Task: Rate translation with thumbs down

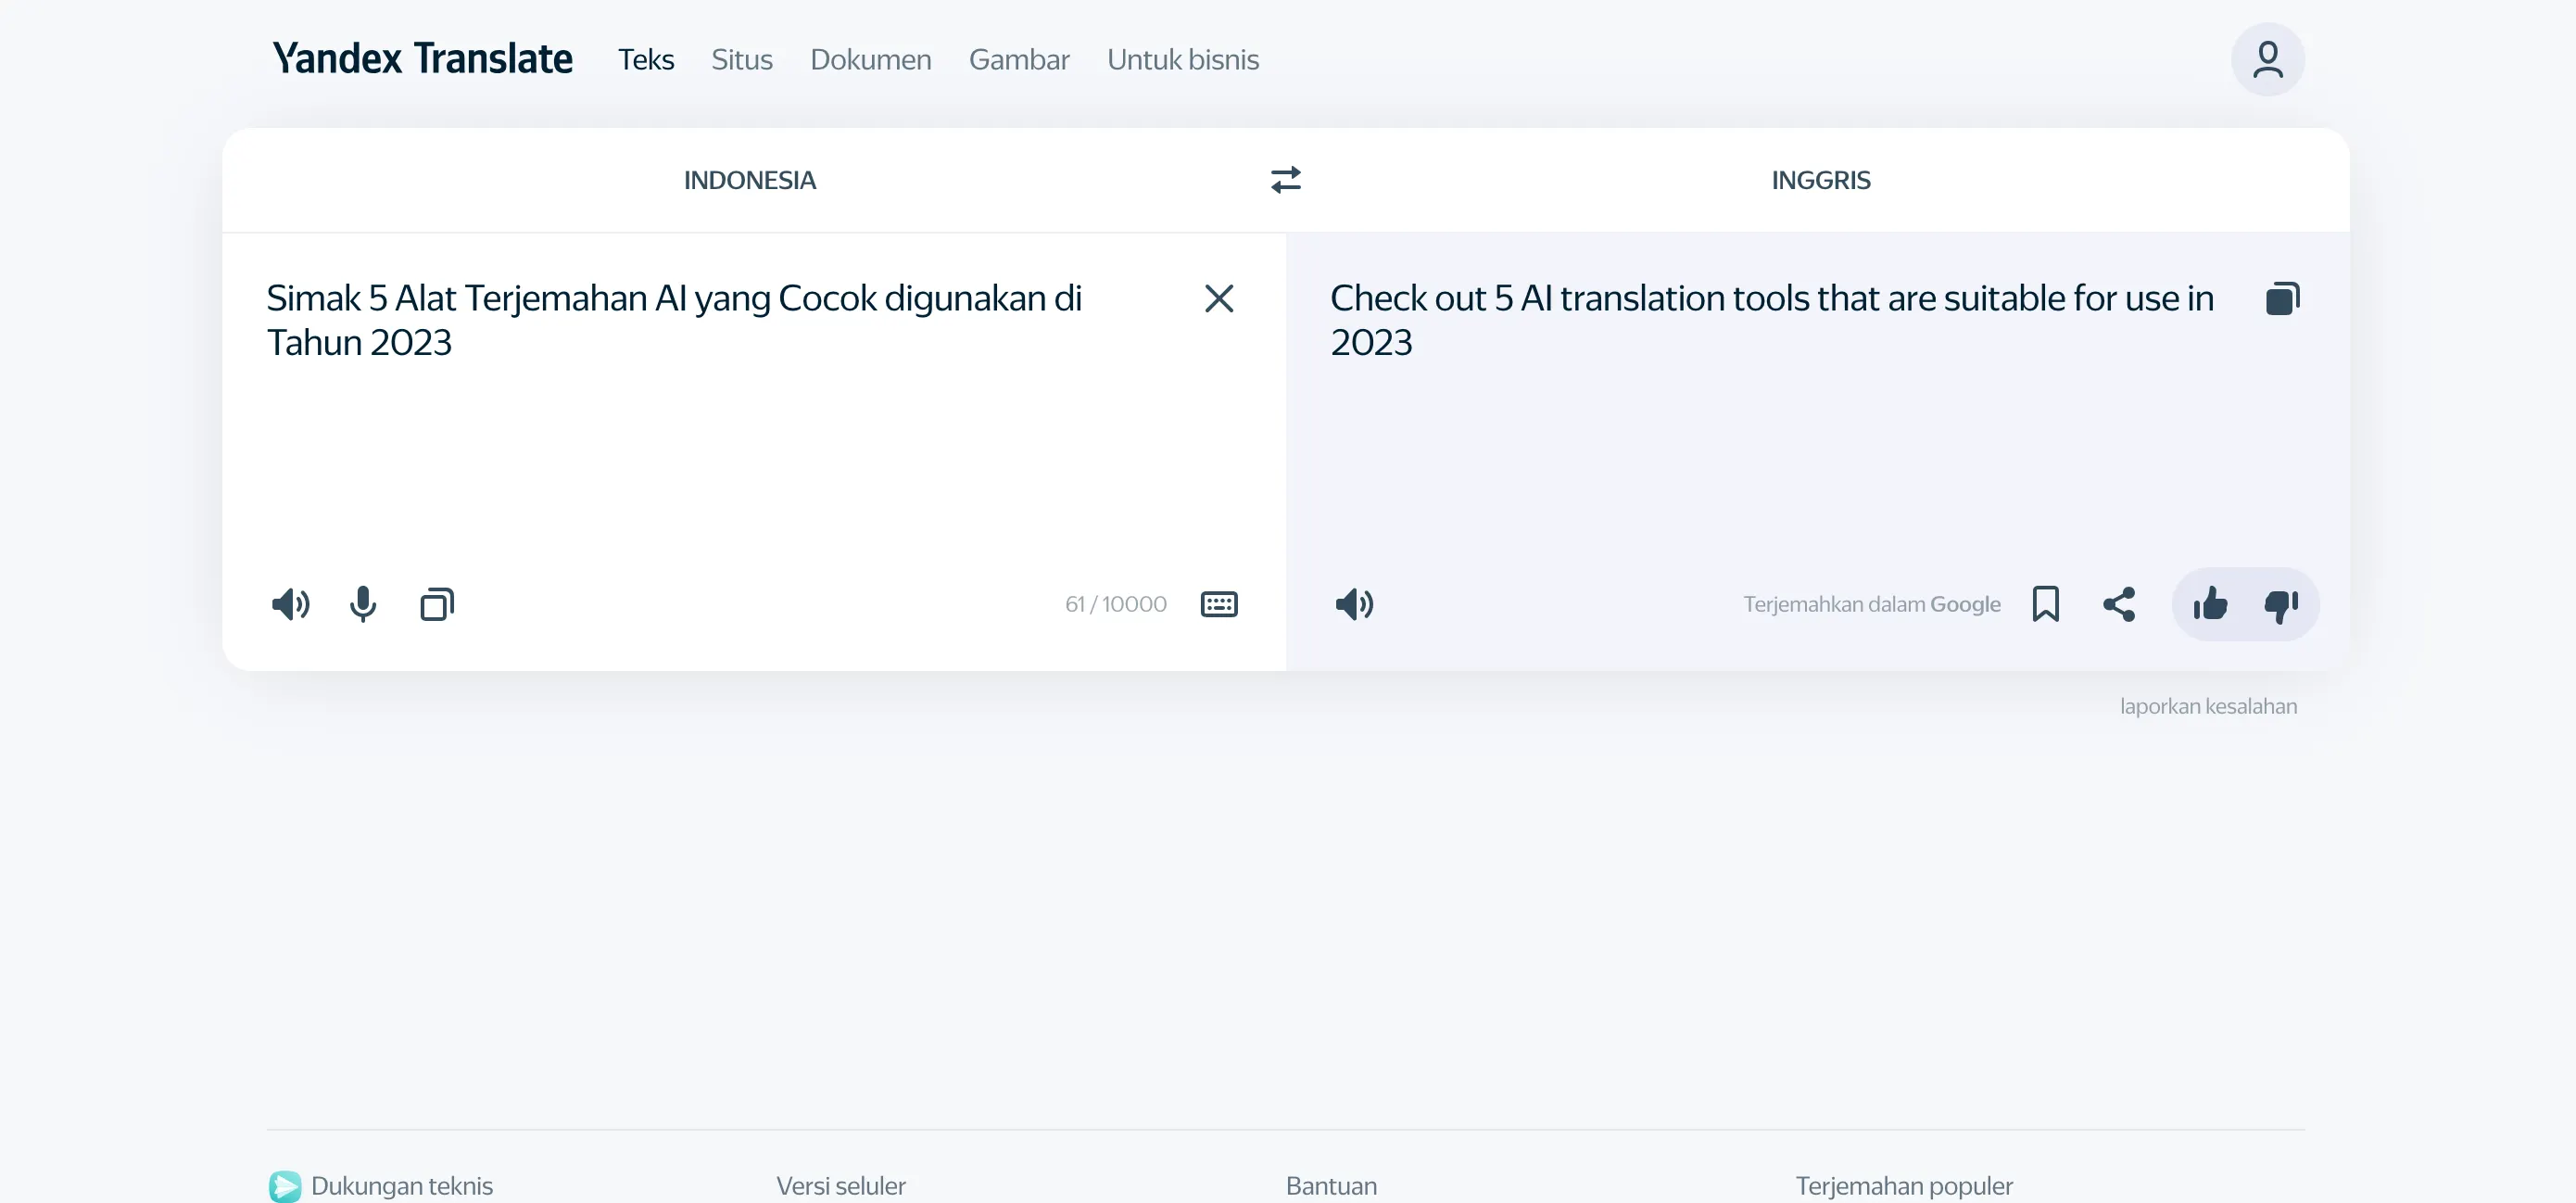Action: (2281, 604)
